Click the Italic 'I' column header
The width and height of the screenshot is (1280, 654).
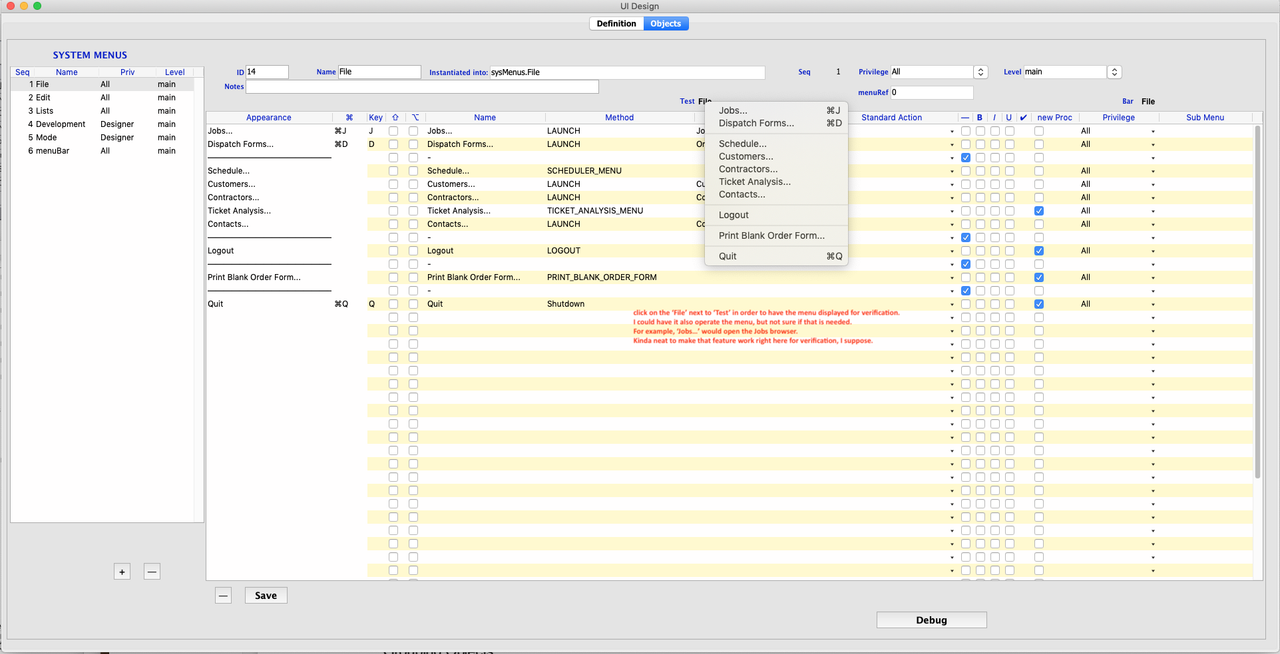point(995,117)
